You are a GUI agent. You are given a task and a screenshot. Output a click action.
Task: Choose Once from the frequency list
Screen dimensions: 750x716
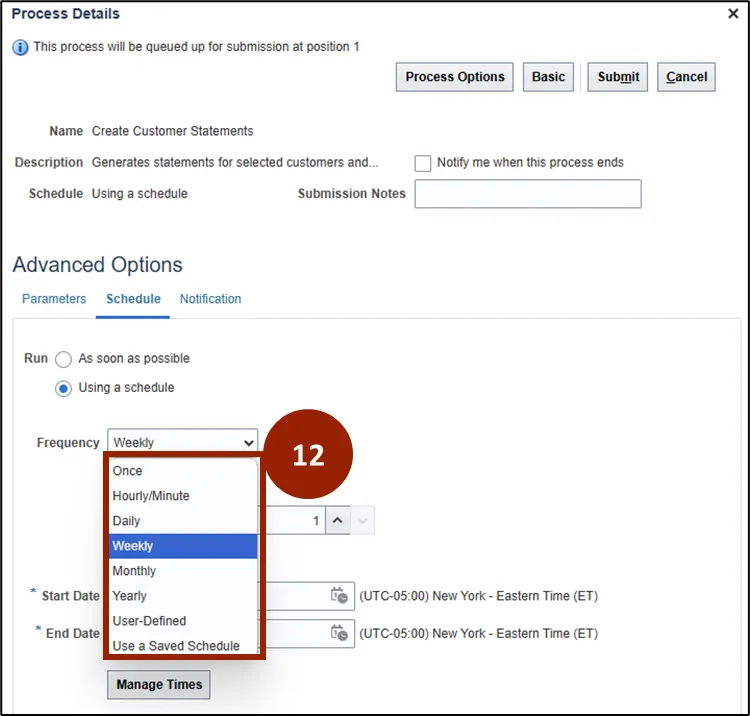pyautogui.click(x=128, y=471)
